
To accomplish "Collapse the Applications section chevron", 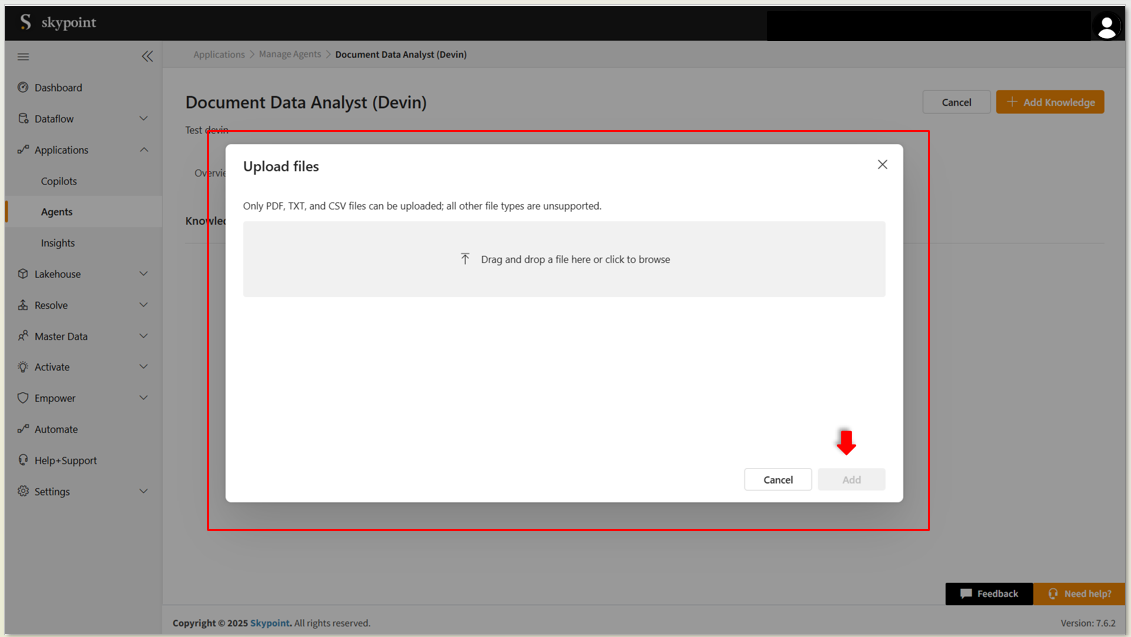I will pyautogui.click(x=143, y=150).
